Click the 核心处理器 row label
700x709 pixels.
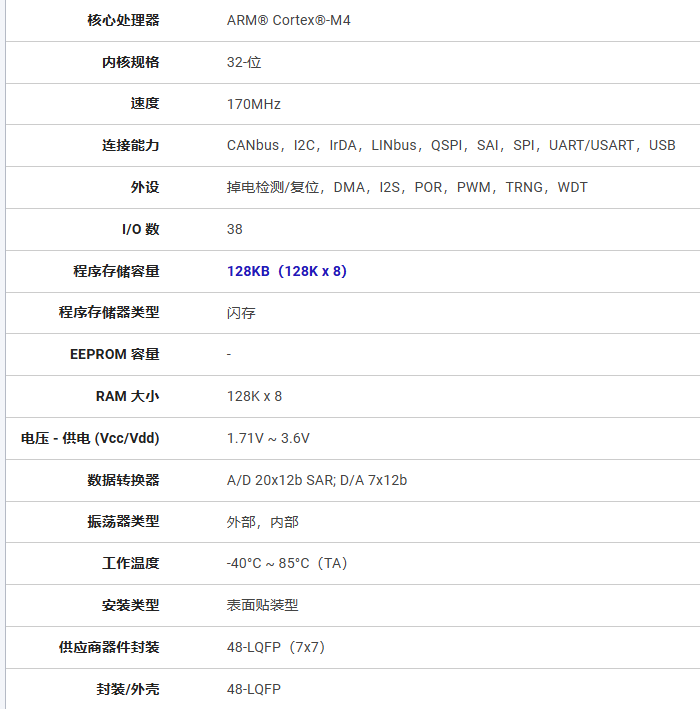pos(123,20)
